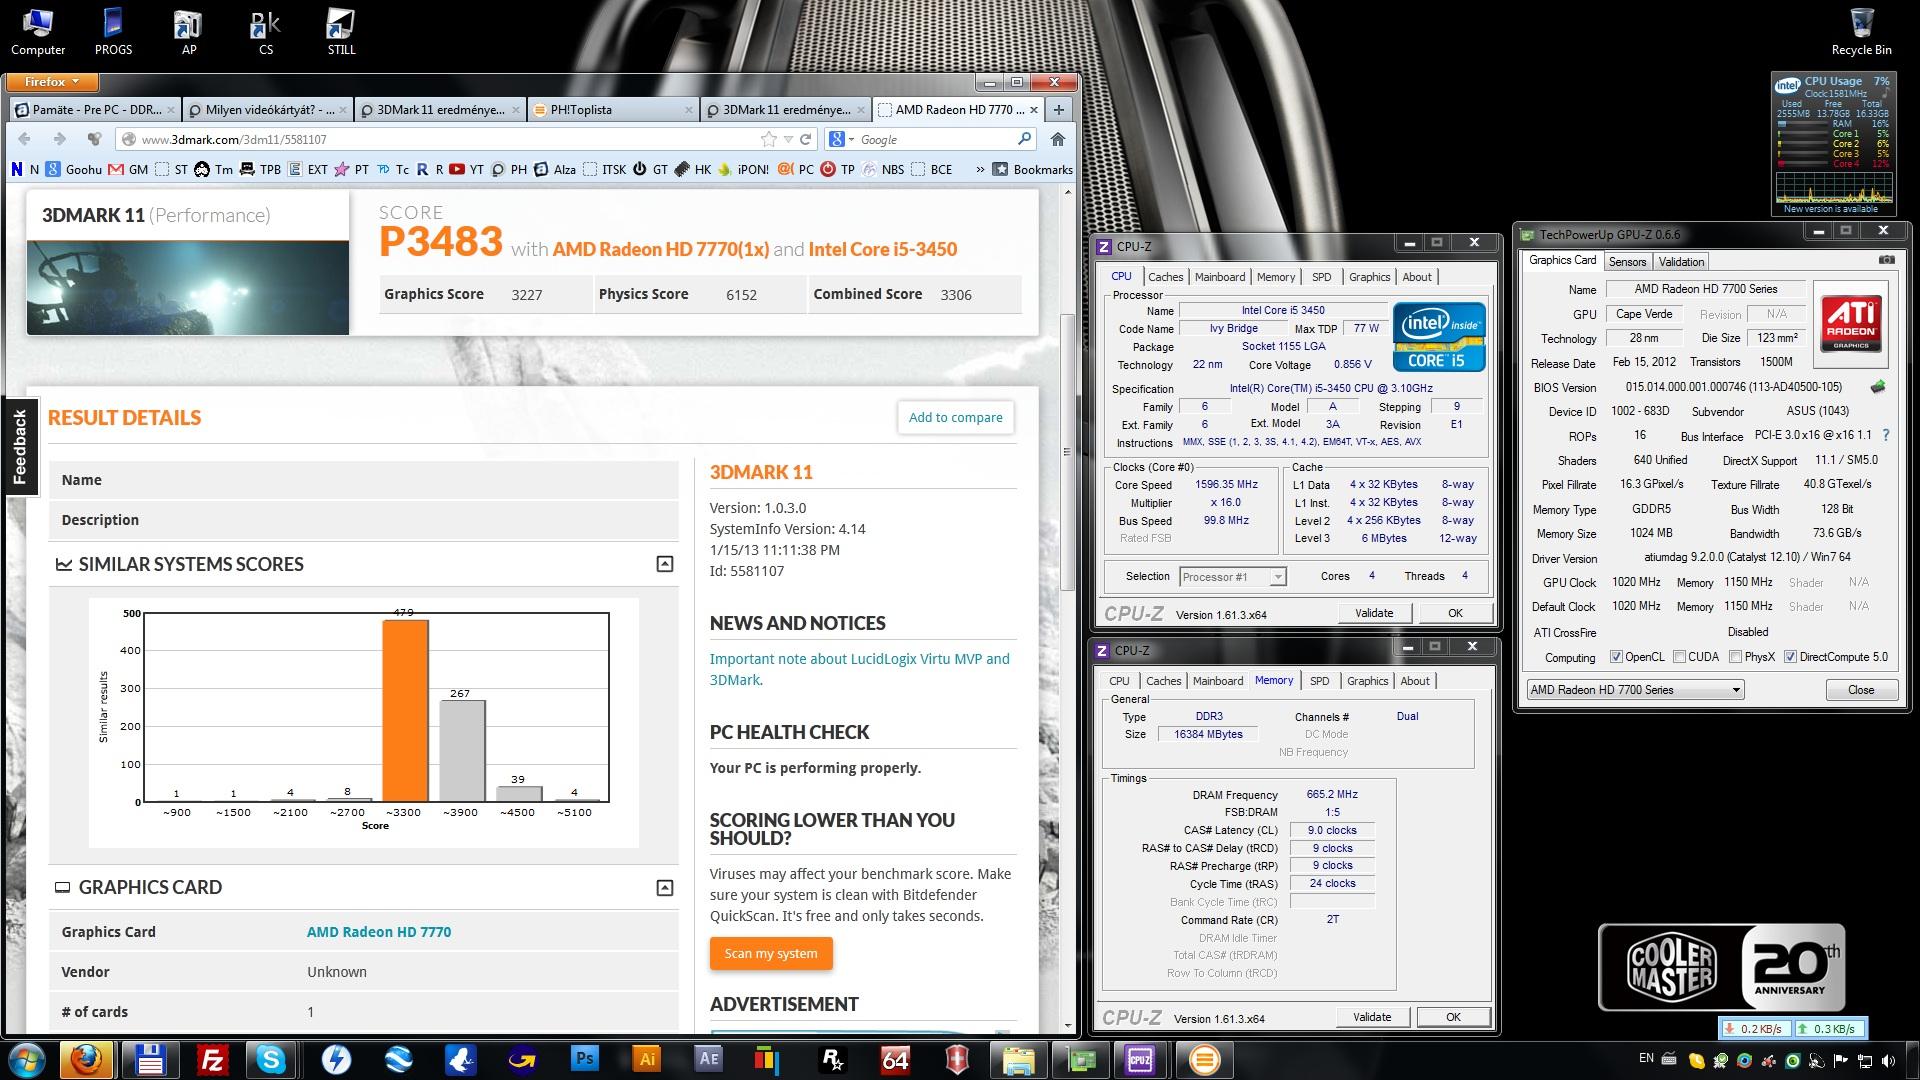Viewport: 1920px width, 1080px height.
Task: Open the Processor #1 selection dropdown
Action: (x=1232, y=577)
